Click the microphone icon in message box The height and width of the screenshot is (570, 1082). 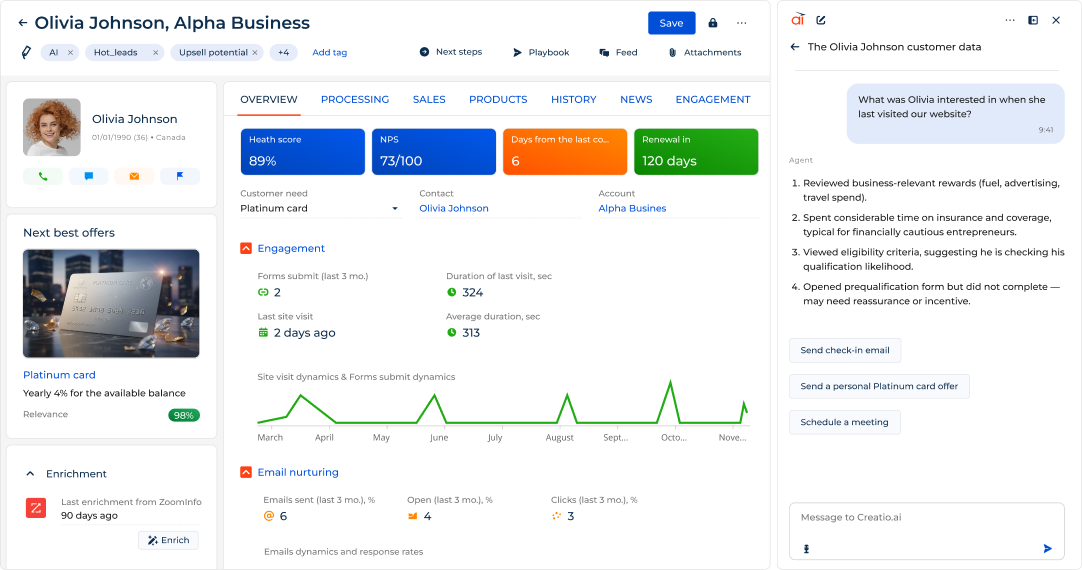pyautogui.click(x=805, y=548)
